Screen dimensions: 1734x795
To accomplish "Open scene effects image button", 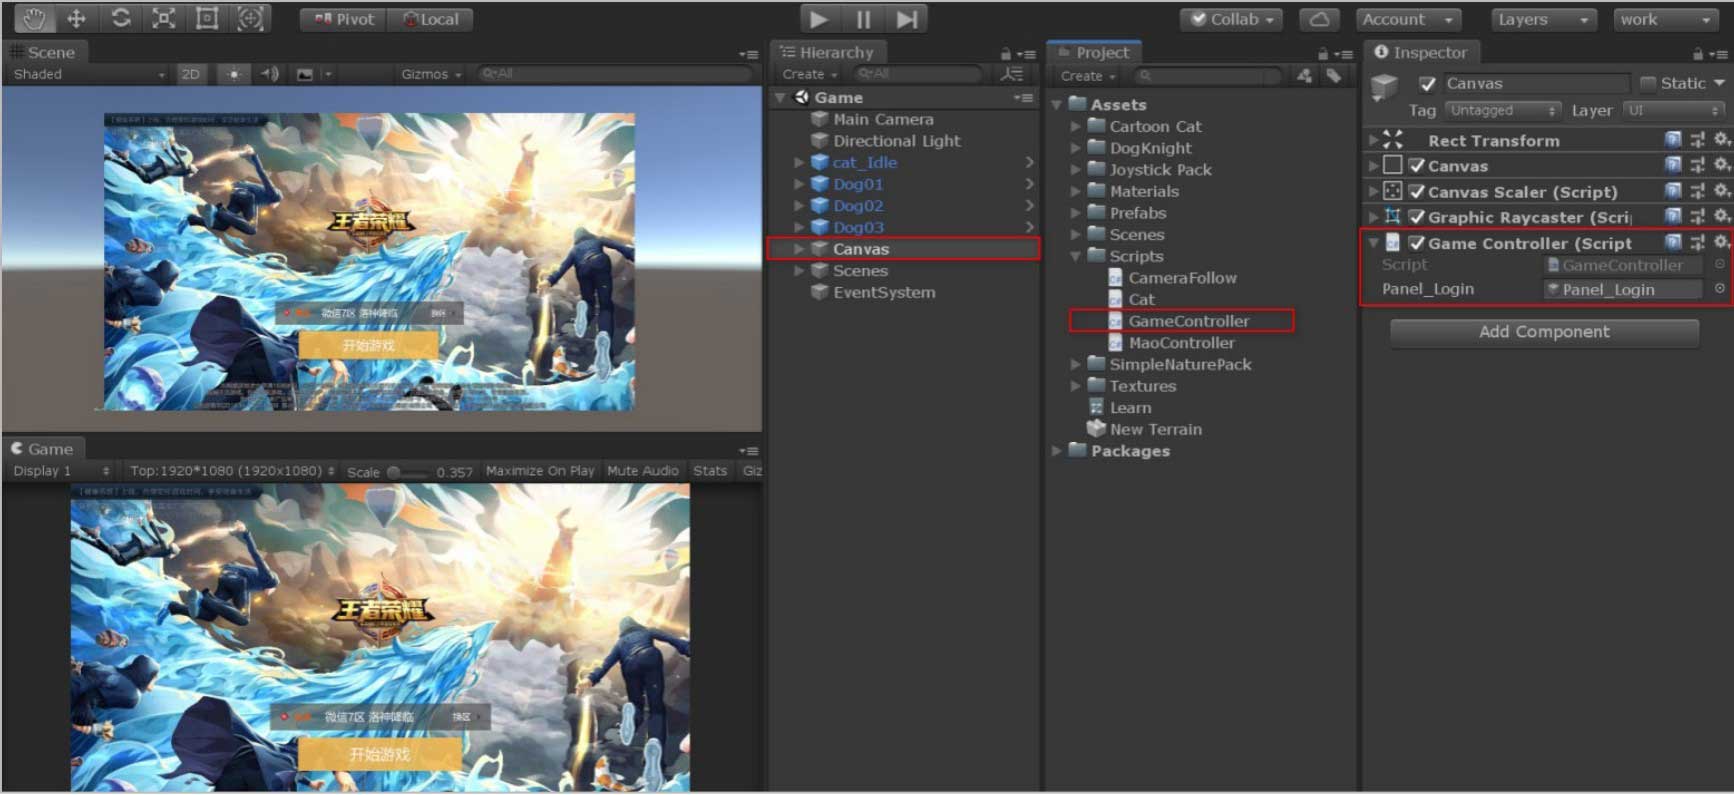I will (305, 74).
